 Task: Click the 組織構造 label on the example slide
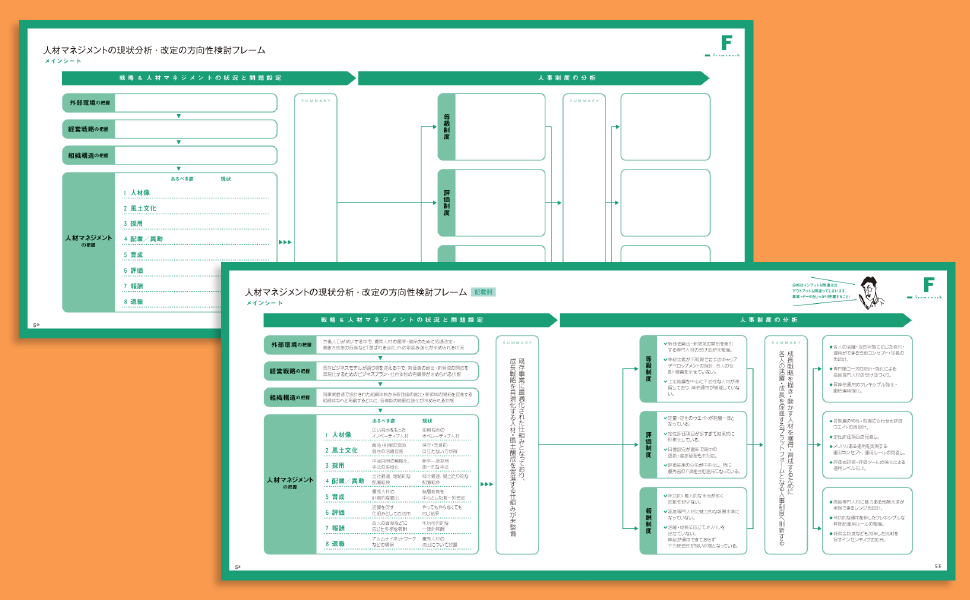(x=290, y=397)
